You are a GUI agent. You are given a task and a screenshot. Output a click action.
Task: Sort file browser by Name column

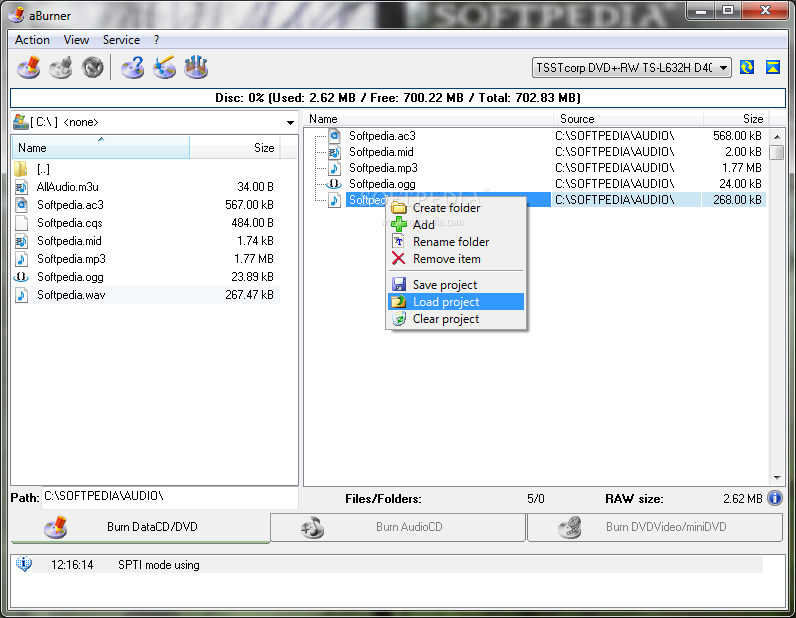(x=101, y=148)
